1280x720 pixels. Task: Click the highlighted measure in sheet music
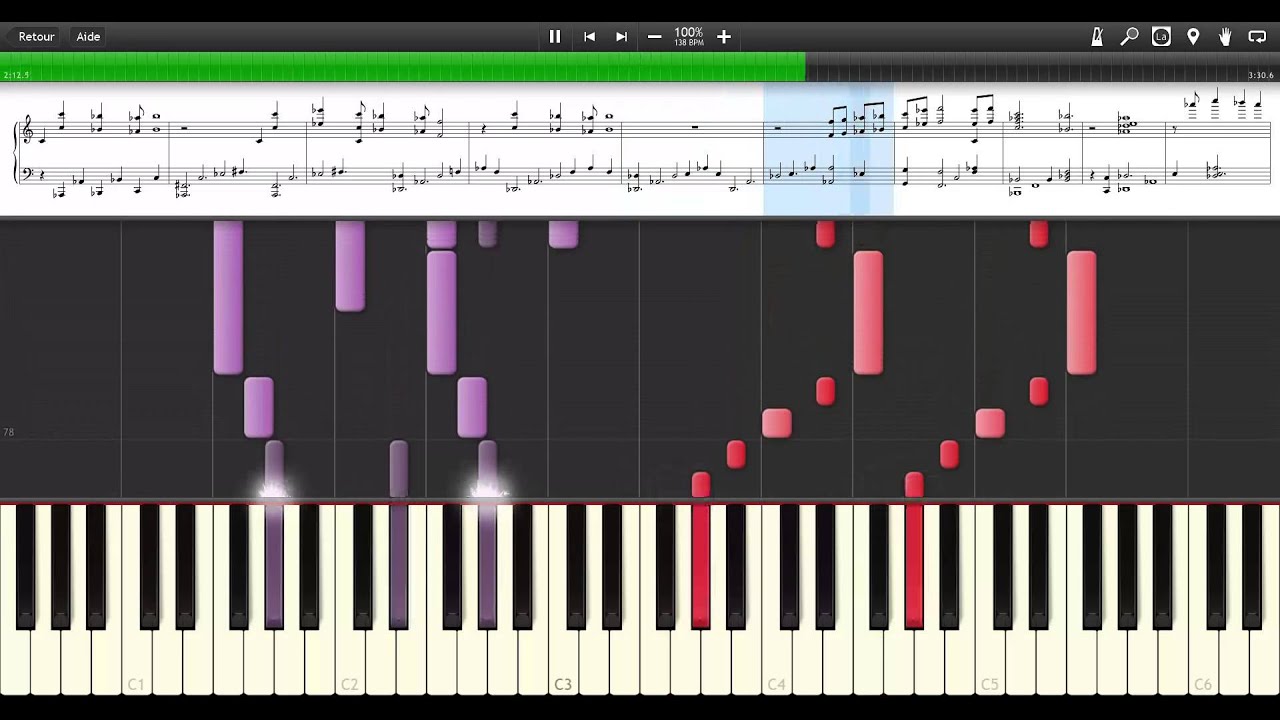[x=828, y=150]
